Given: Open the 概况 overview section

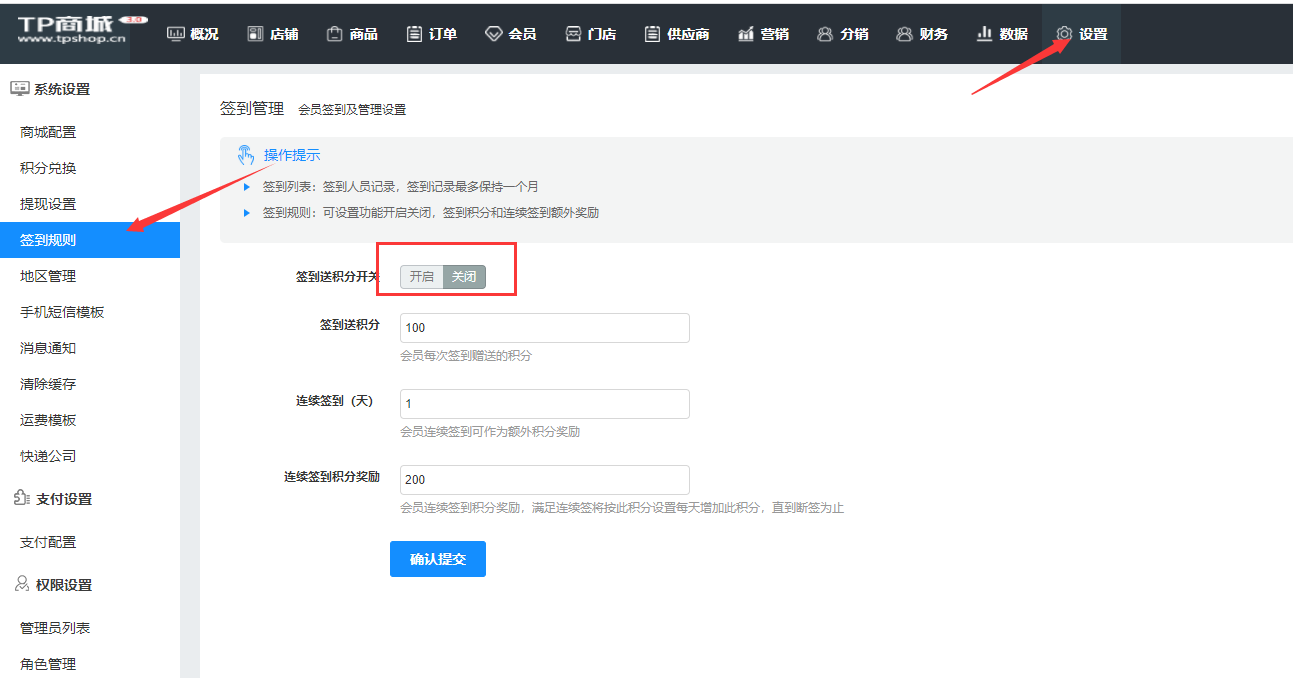Looking at the screenshot, I should click(x=192, y=32).
